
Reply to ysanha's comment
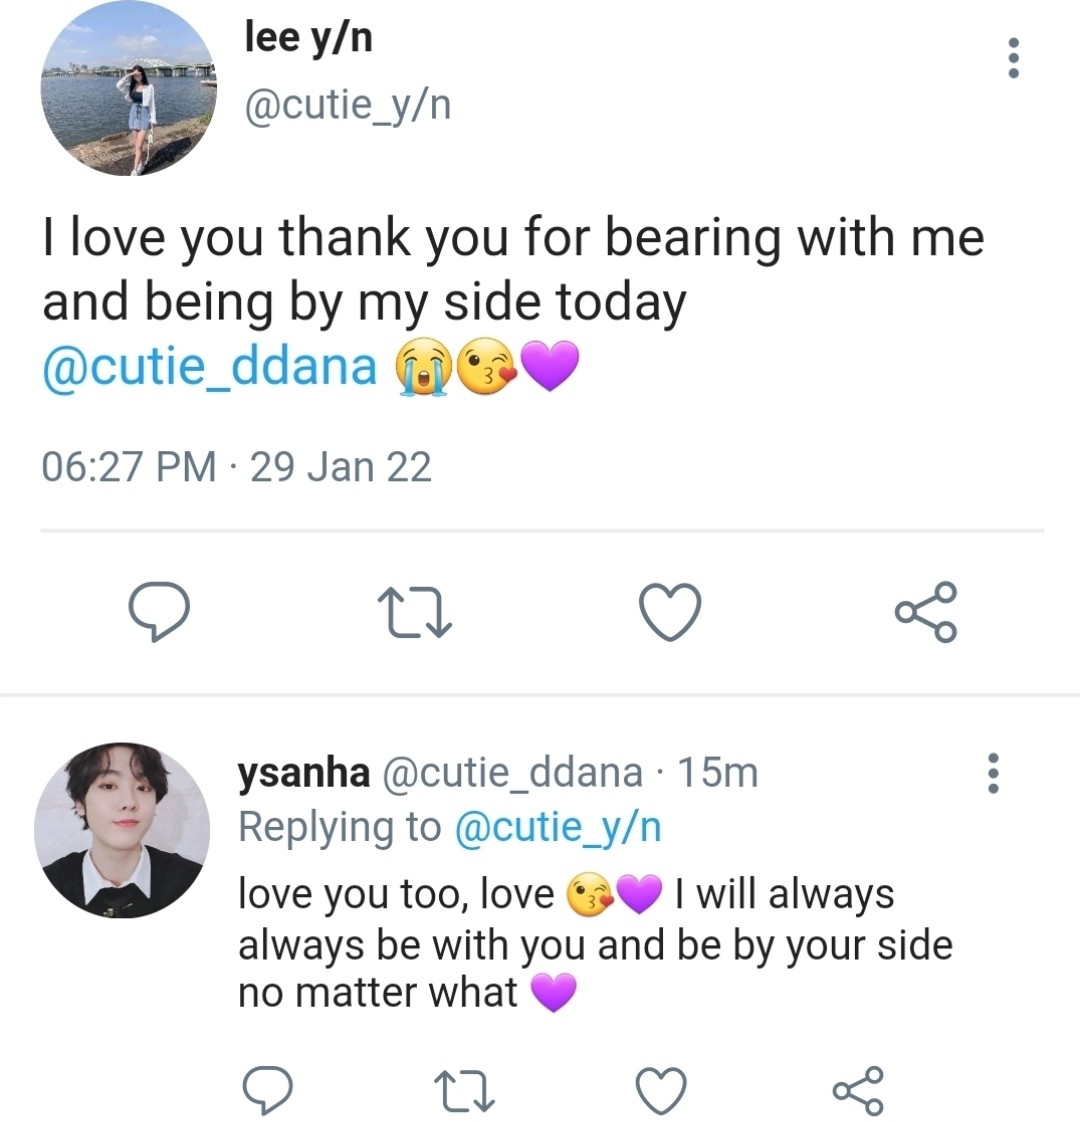coord(268,1090)
